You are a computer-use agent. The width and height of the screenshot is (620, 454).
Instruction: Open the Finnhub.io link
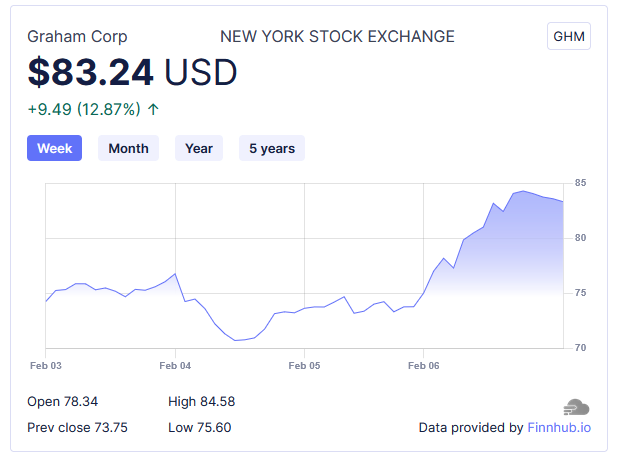pos(559,428)
